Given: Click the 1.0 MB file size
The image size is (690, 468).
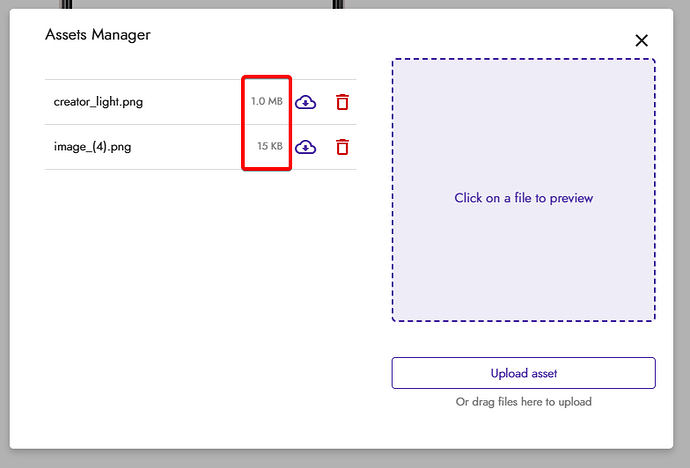Looking at the screenshot, I should pyautogui.click(x=267, y=101).
